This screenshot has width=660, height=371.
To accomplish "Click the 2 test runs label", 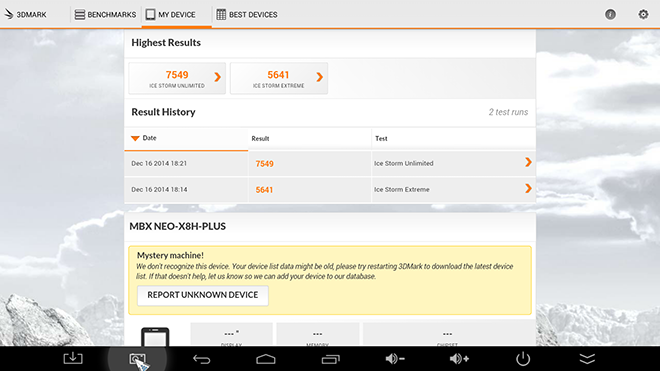I will (508, 112).
